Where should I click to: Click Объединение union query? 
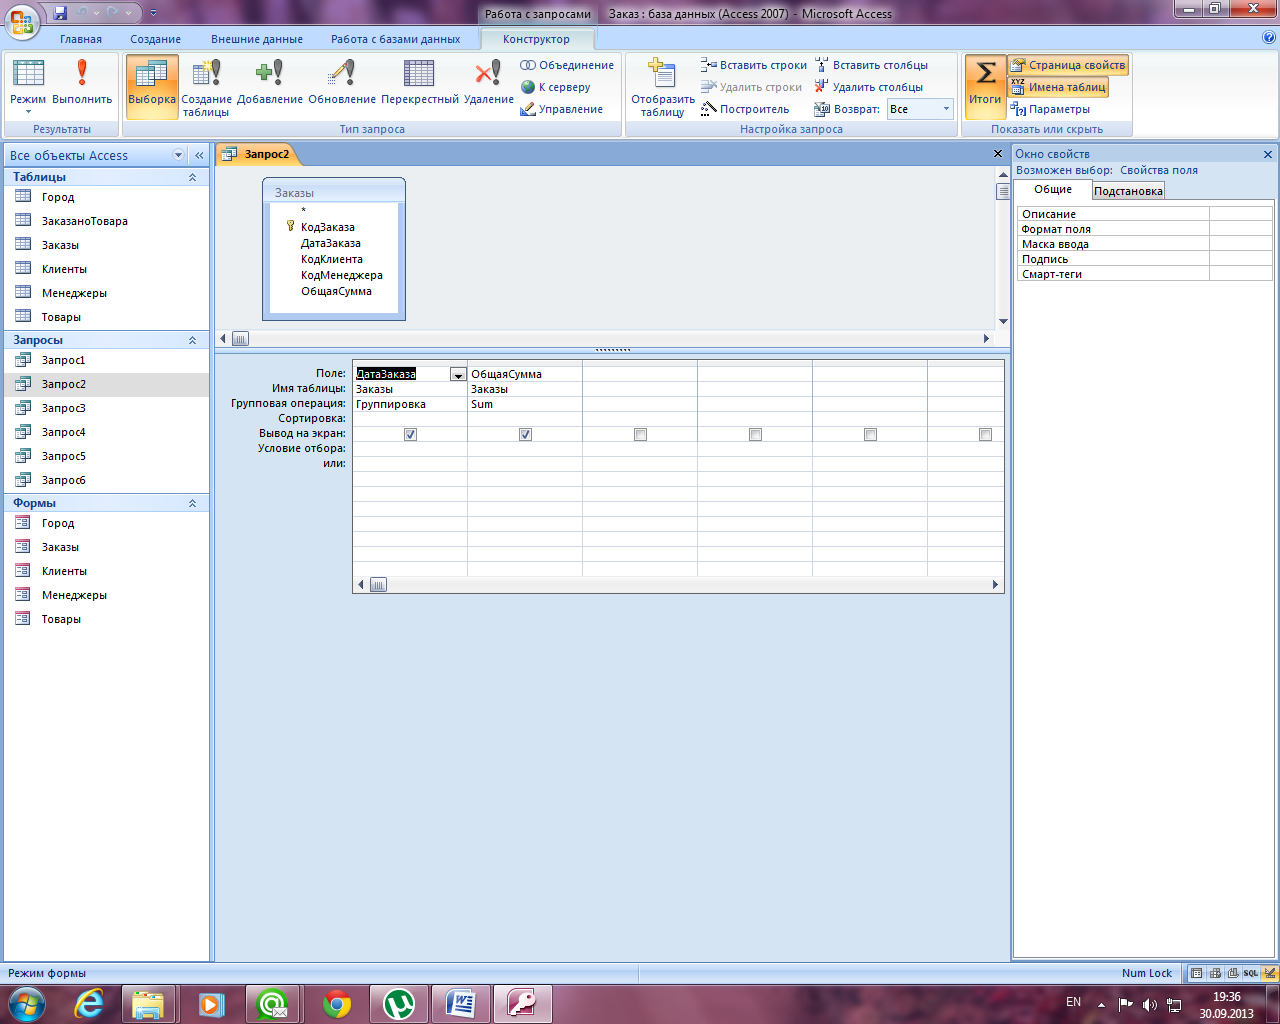567,65
